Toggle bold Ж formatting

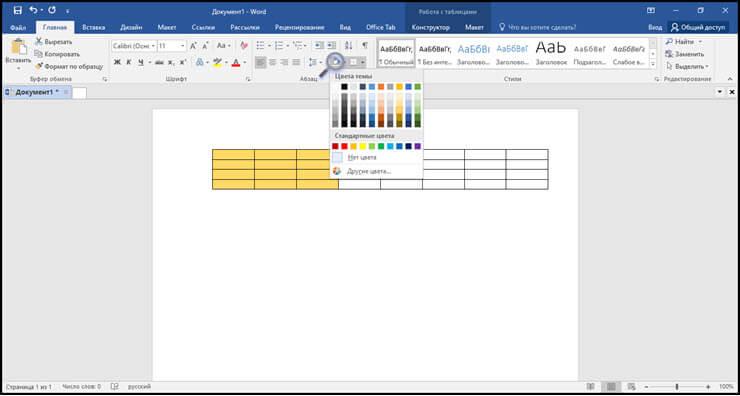pyautogui.click(x=117, y=62)
